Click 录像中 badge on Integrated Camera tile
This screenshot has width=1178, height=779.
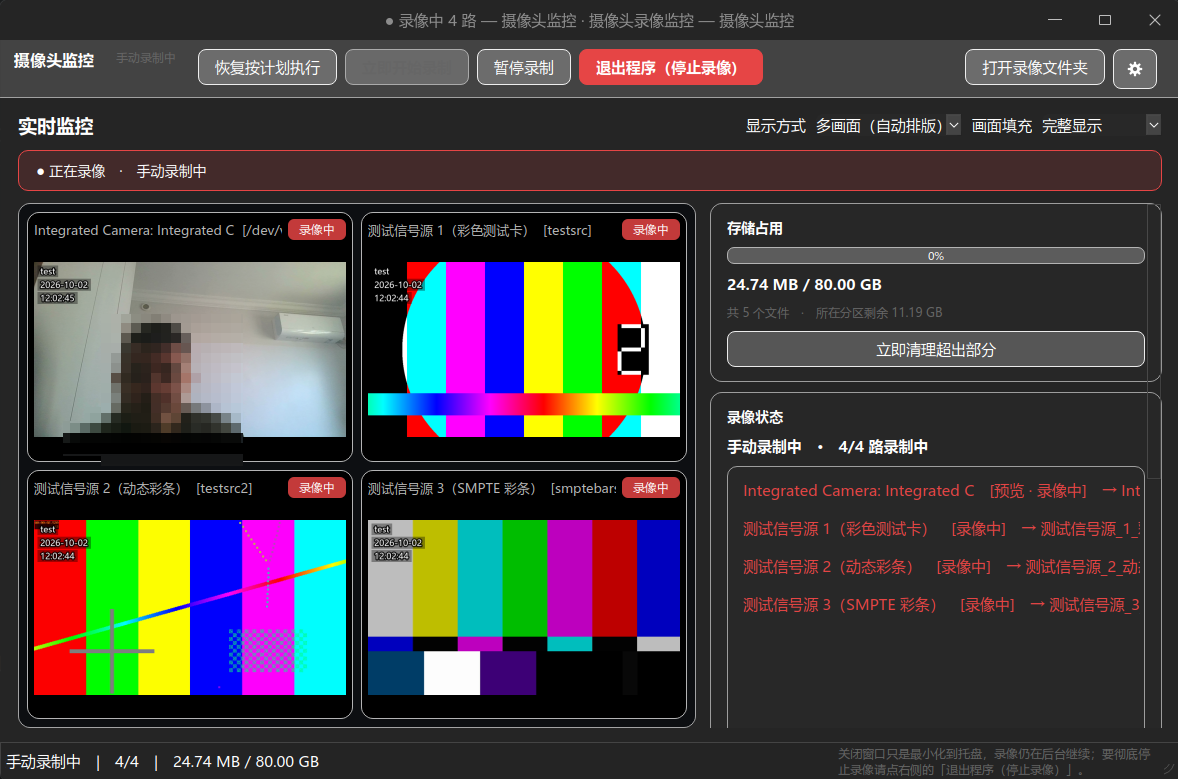pyautogui.click(x=316, y=230)
